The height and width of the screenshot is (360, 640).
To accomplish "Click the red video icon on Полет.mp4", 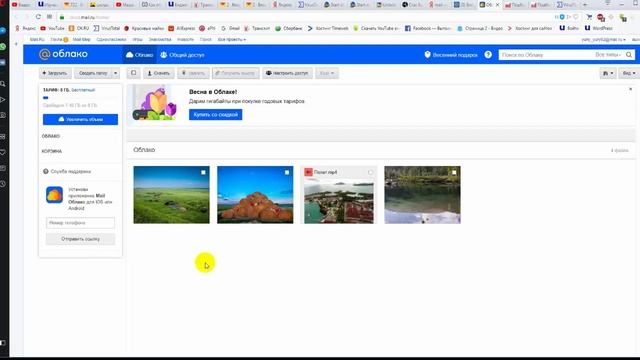I will (x=308, y=172).
